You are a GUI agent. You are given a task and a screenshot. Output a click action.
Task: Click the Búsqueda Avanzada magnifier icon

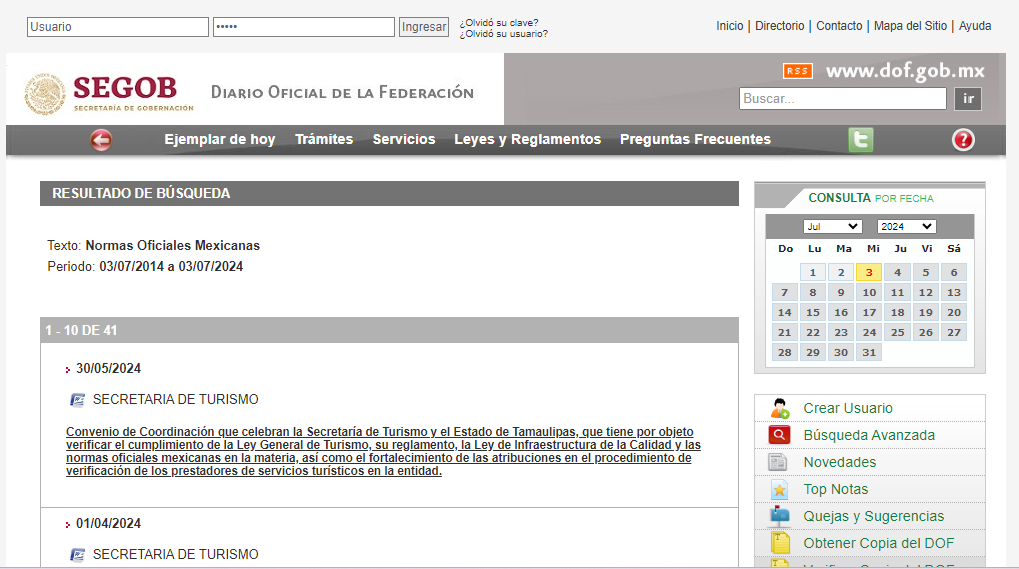point(779,435)
